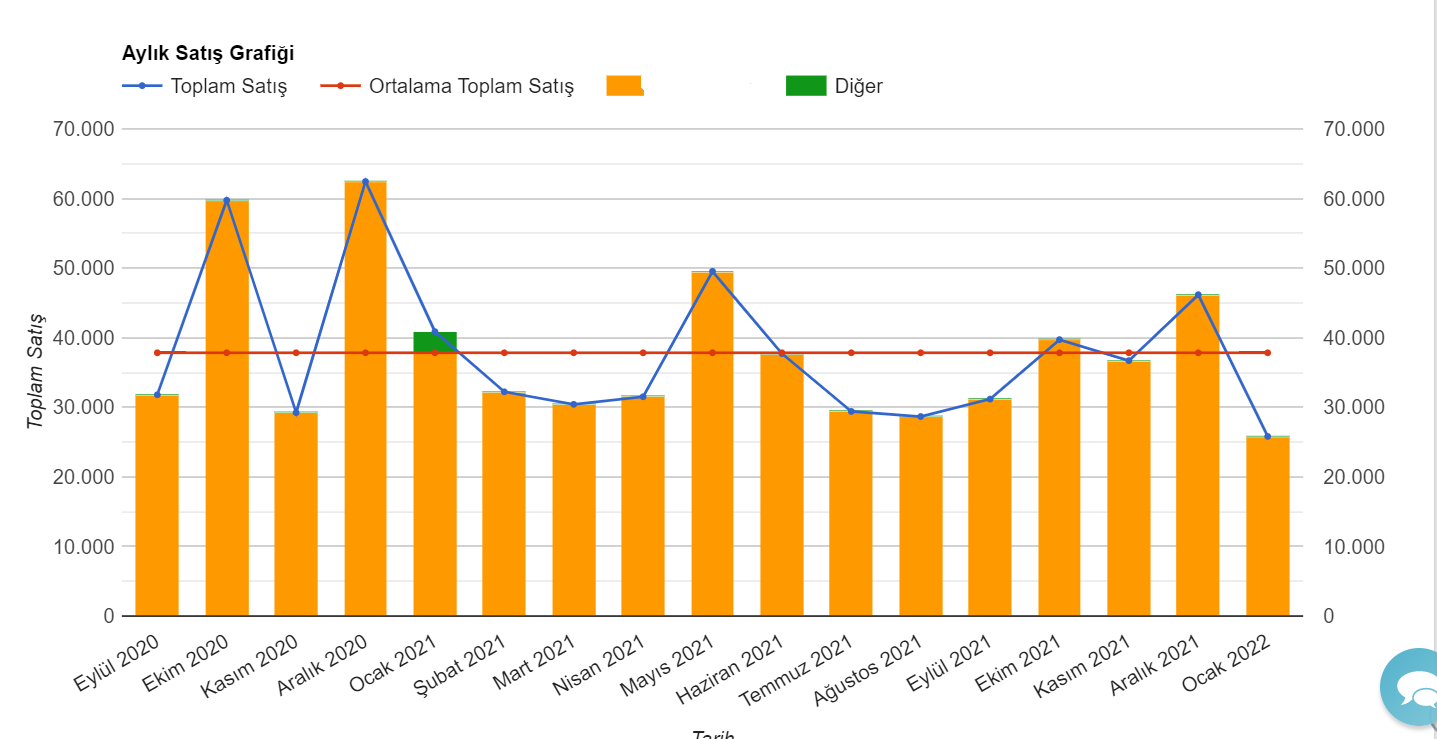Toggle the Toplam Satış legend series

click(205, 86)
